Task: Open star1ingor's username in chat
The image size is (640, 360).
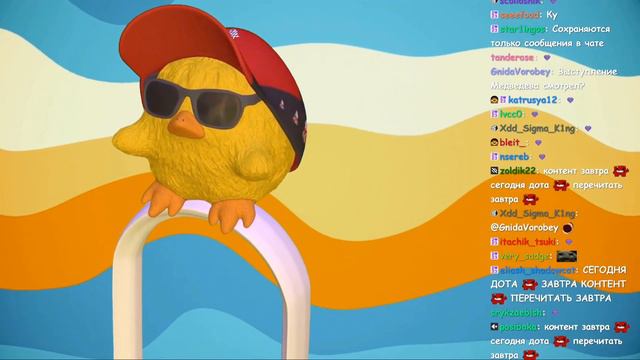Action: (522, 29)
